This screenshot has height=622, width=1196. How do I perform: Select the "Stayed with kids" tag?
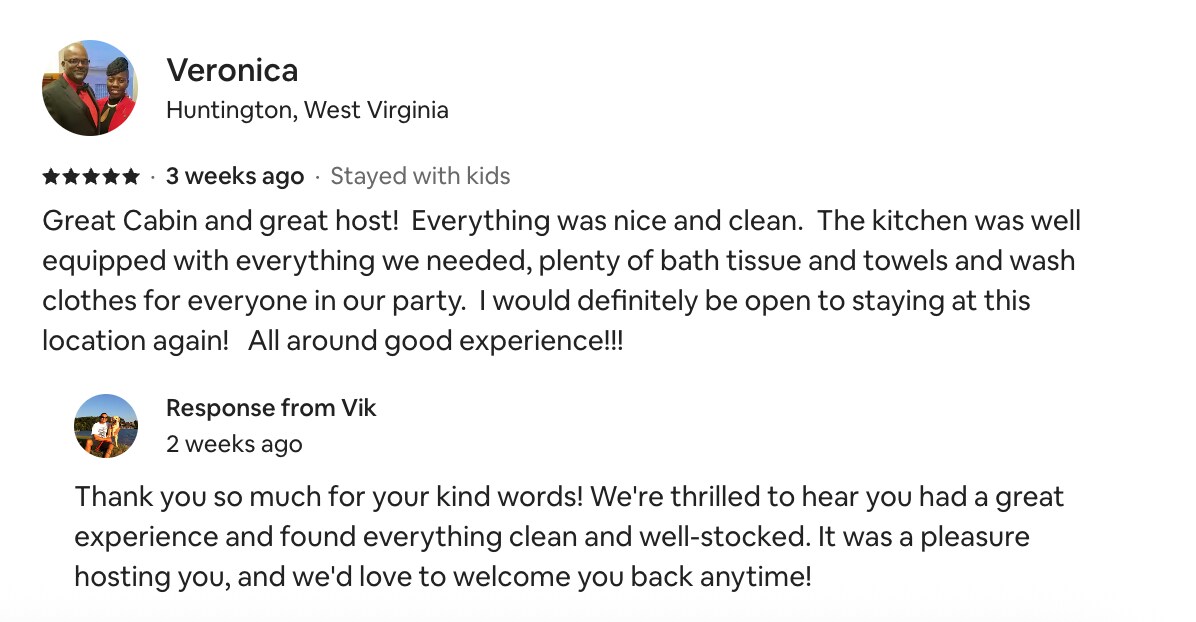[x=420, y=176]
